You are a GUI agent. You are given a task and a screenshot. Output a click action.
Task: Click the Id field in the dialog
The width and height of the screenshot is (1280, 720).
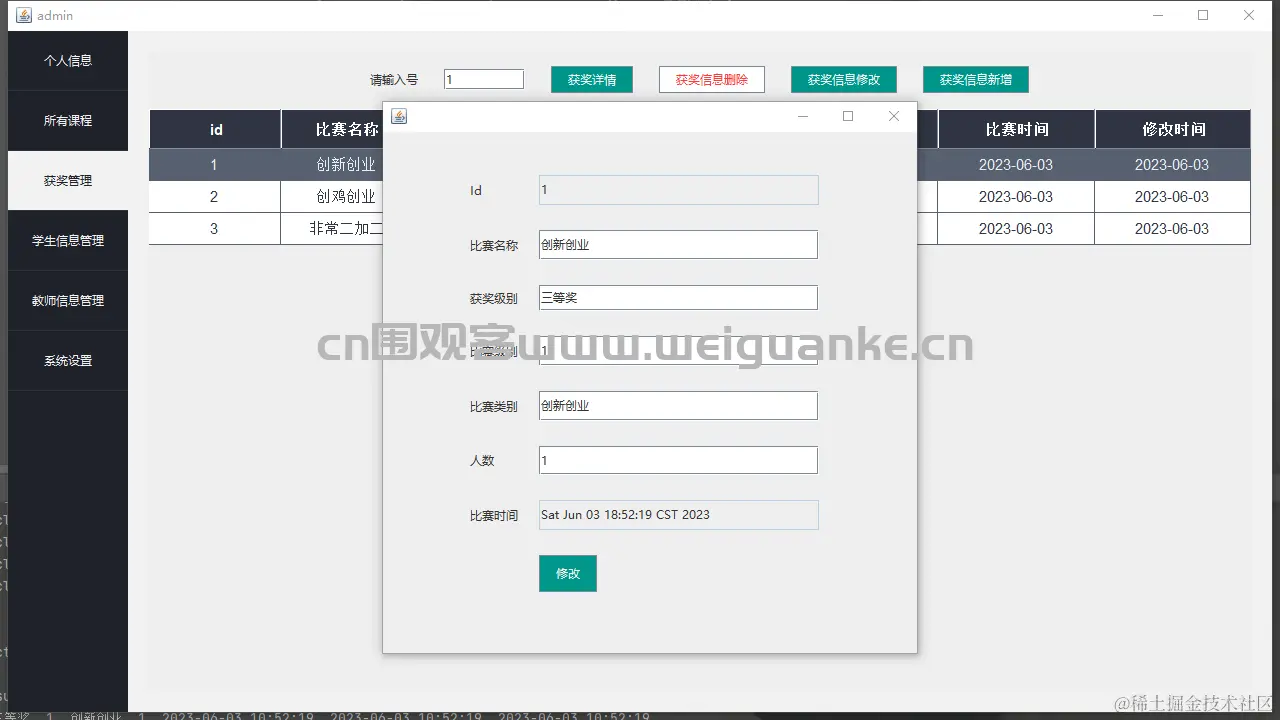pyautogui.click(x=678, y=190)
